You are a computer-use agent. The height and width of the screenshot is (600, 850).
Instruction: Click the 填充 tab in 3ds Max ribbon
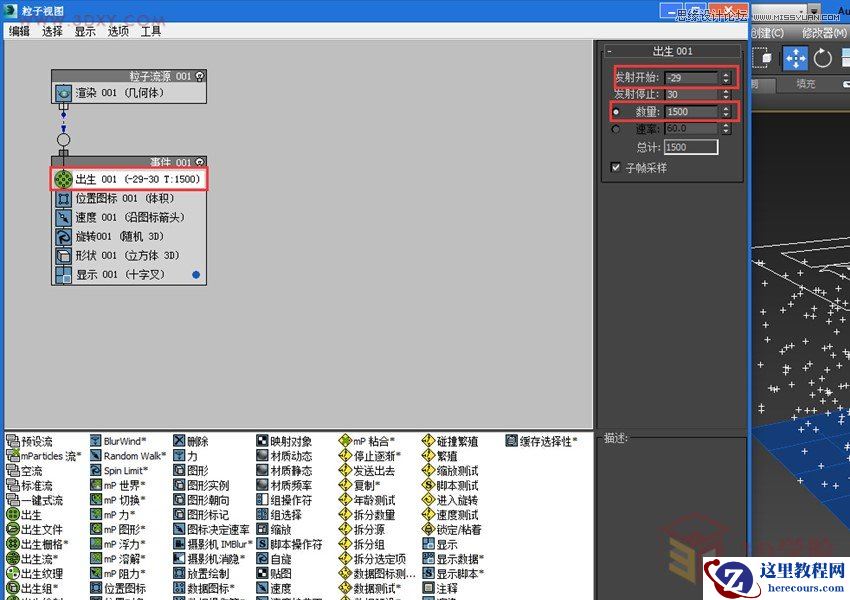point(805,84)
